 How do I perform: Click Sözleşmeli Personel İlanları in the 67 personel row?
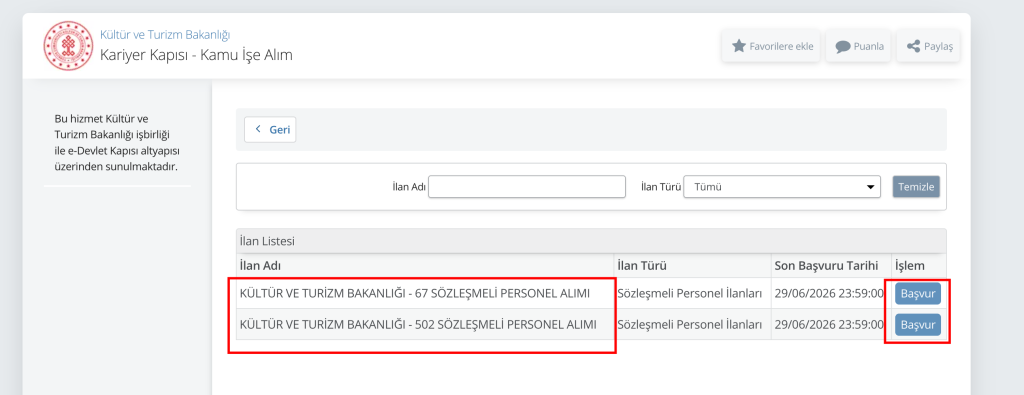690,294
